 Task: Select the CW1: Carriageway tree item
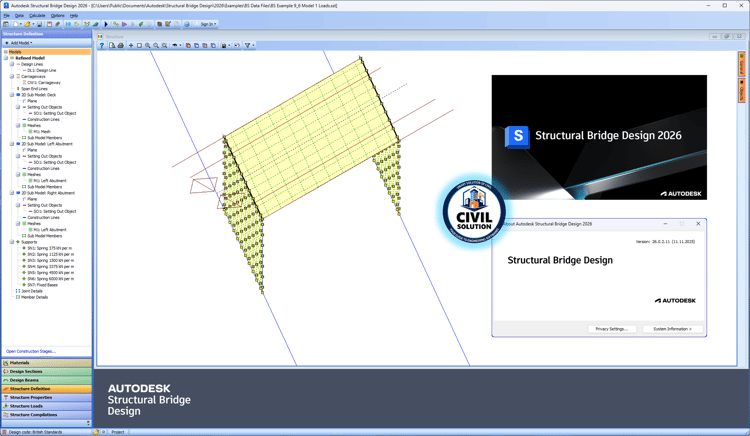[44, 83]
